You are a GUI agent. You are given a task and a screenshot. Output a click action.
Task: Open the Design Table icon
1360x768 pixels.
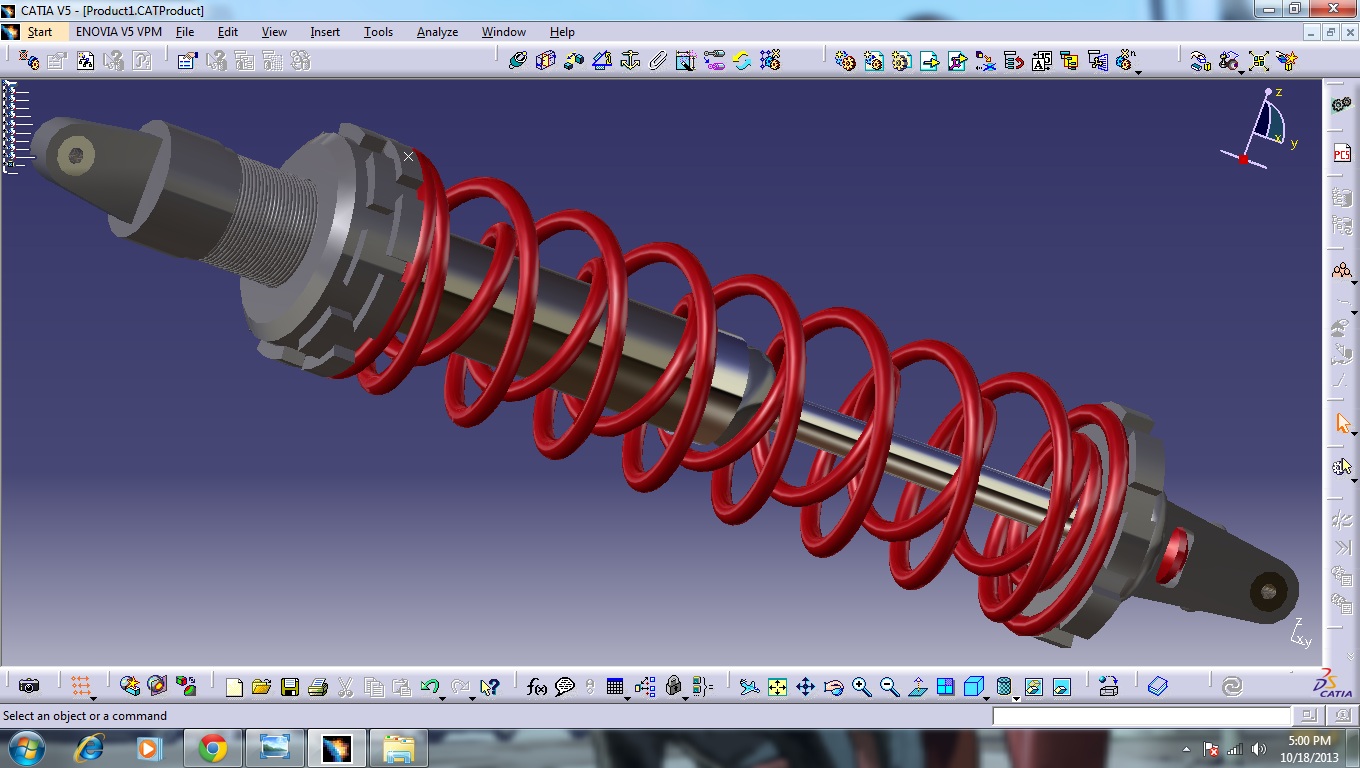click(615, 687)
